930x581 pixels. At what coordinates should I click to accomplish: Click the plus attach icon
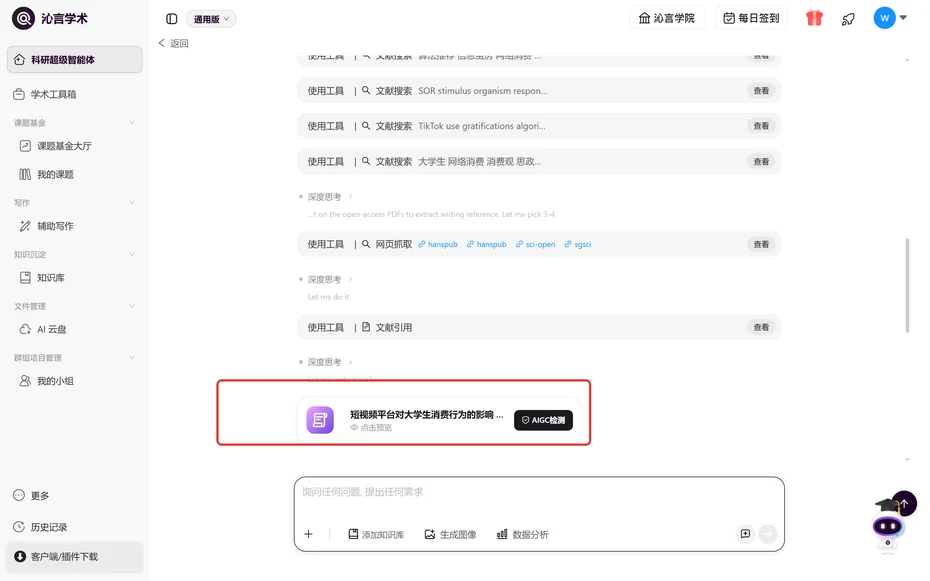point(308,534)
